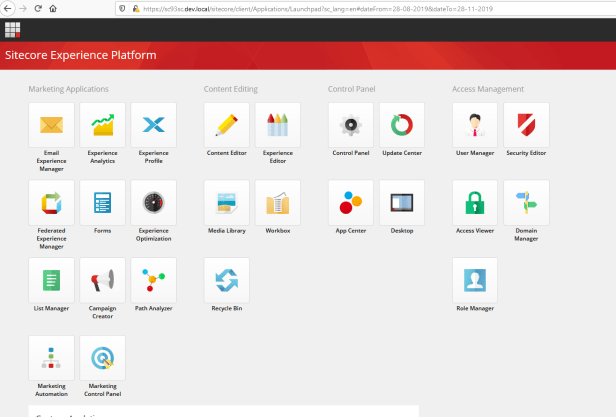Open the Role Manager
Viewport: 616px width, 417px height.
475,281
